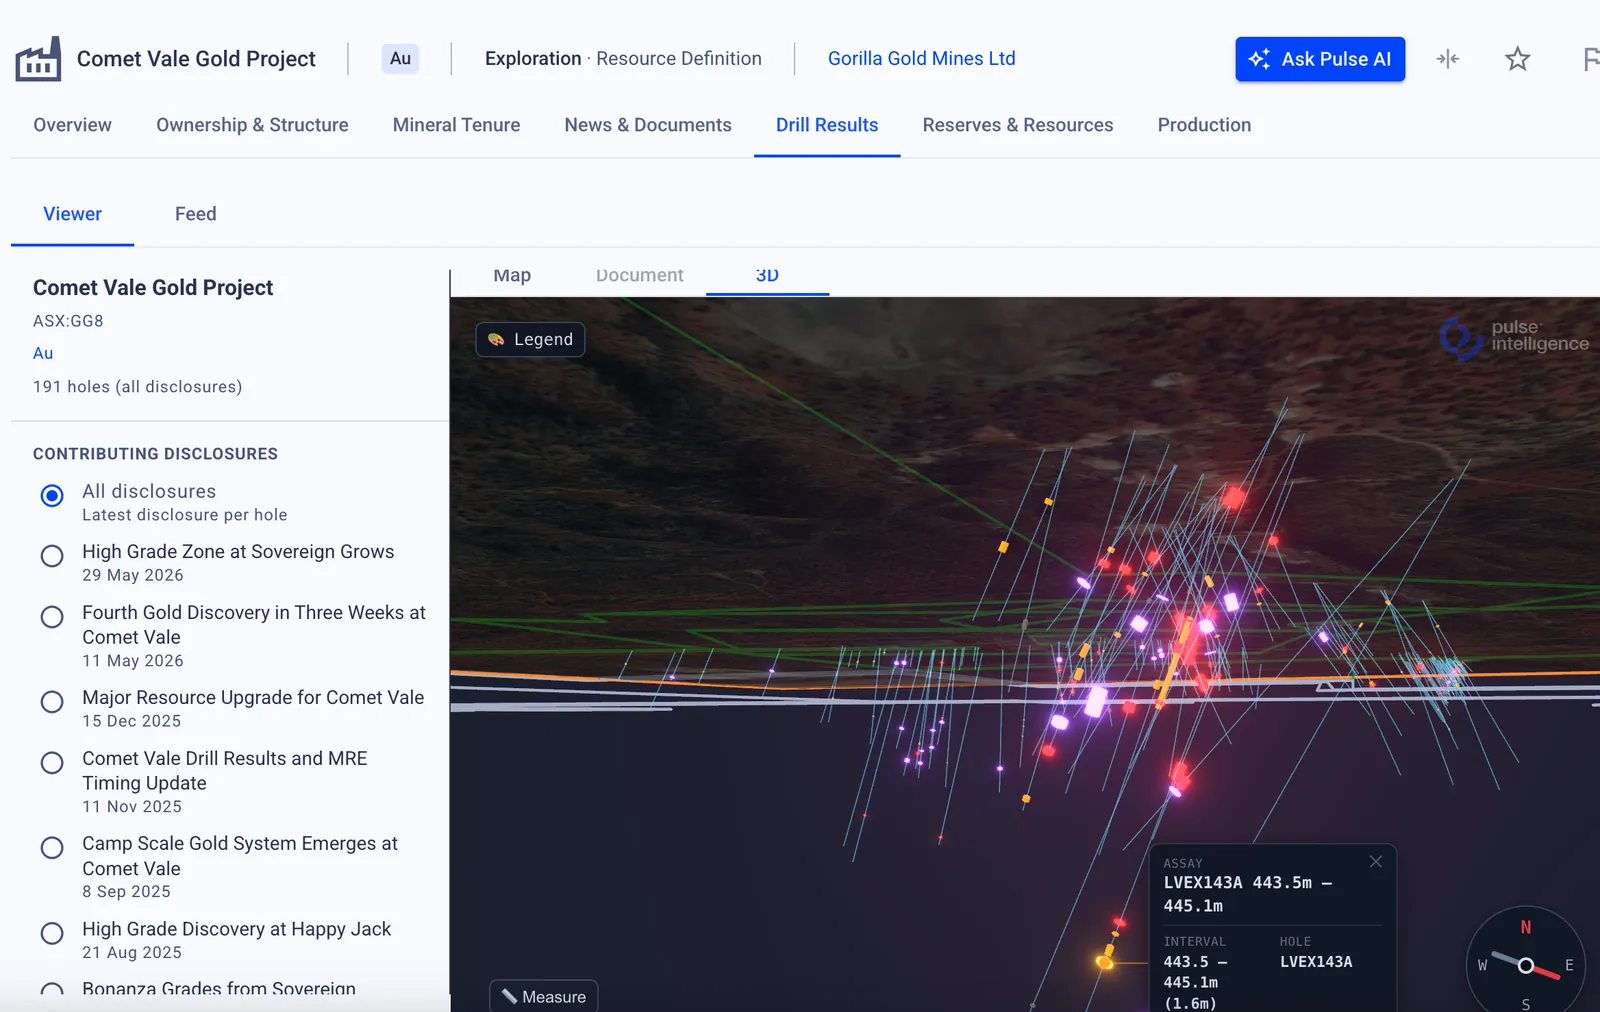Close the LVEX143A assay popup
Viewport: 1600px width, 1012px height.
pos(1376,861)
